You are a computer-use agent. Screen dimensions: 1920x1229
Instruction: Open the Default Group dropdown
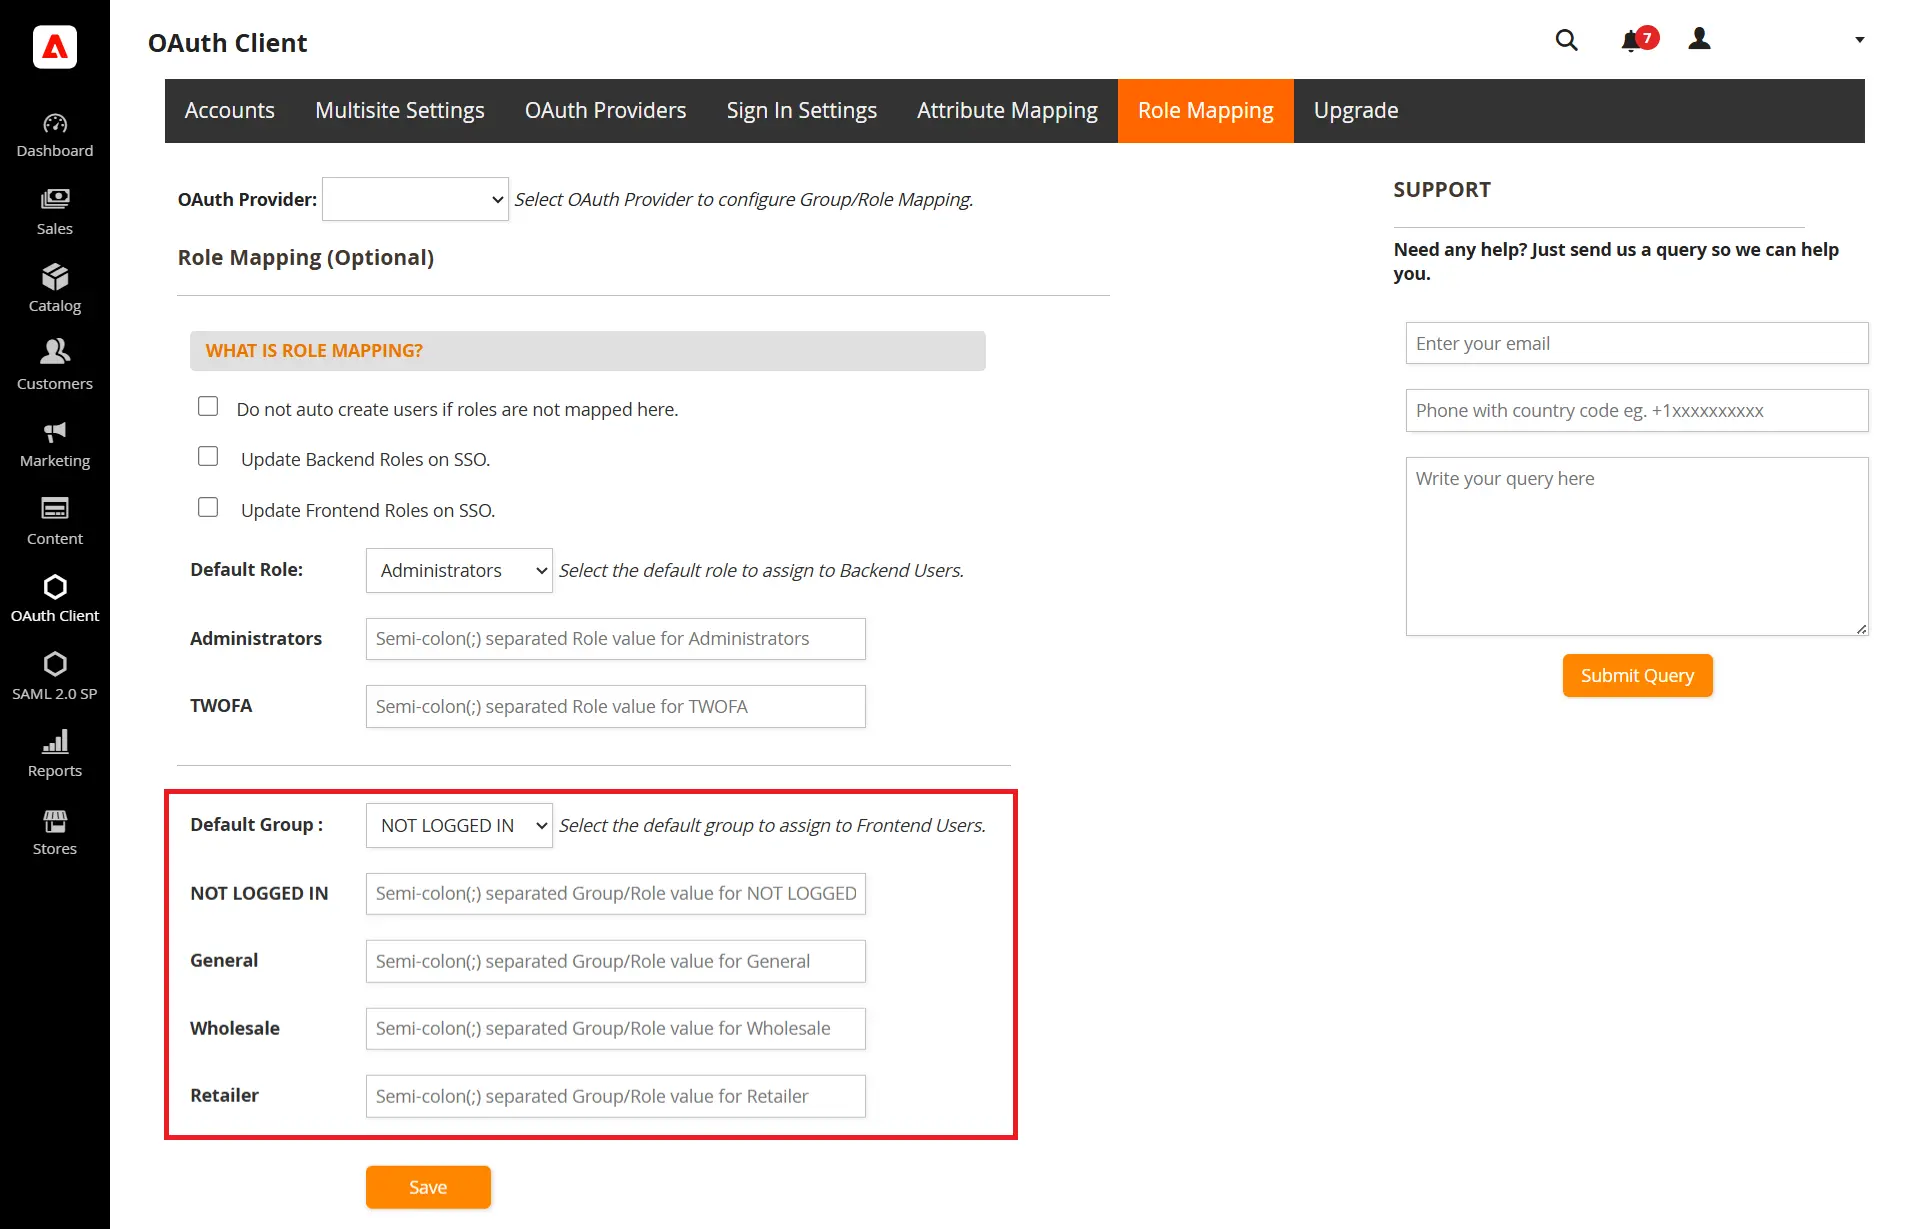459,825
